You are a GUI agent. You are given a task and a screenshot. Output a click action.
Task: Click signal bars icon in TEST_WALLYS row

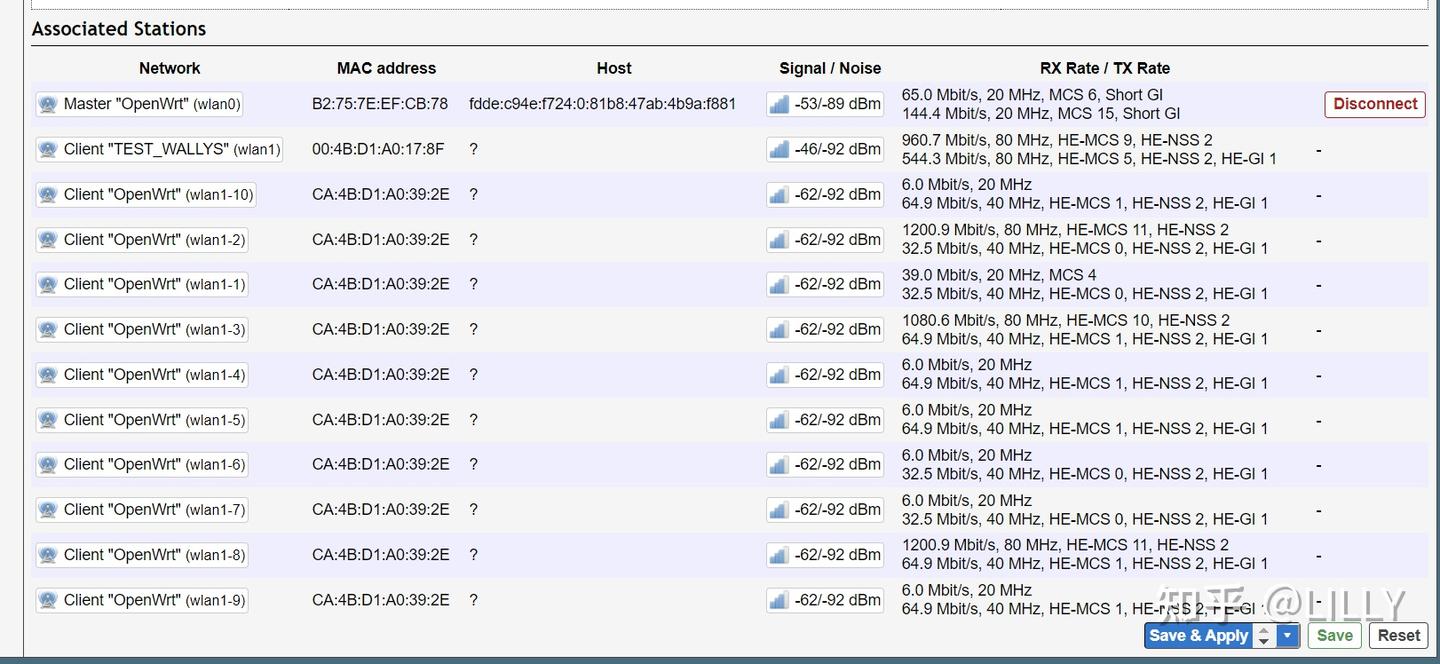pyautogui.click(x=779, y=149)
